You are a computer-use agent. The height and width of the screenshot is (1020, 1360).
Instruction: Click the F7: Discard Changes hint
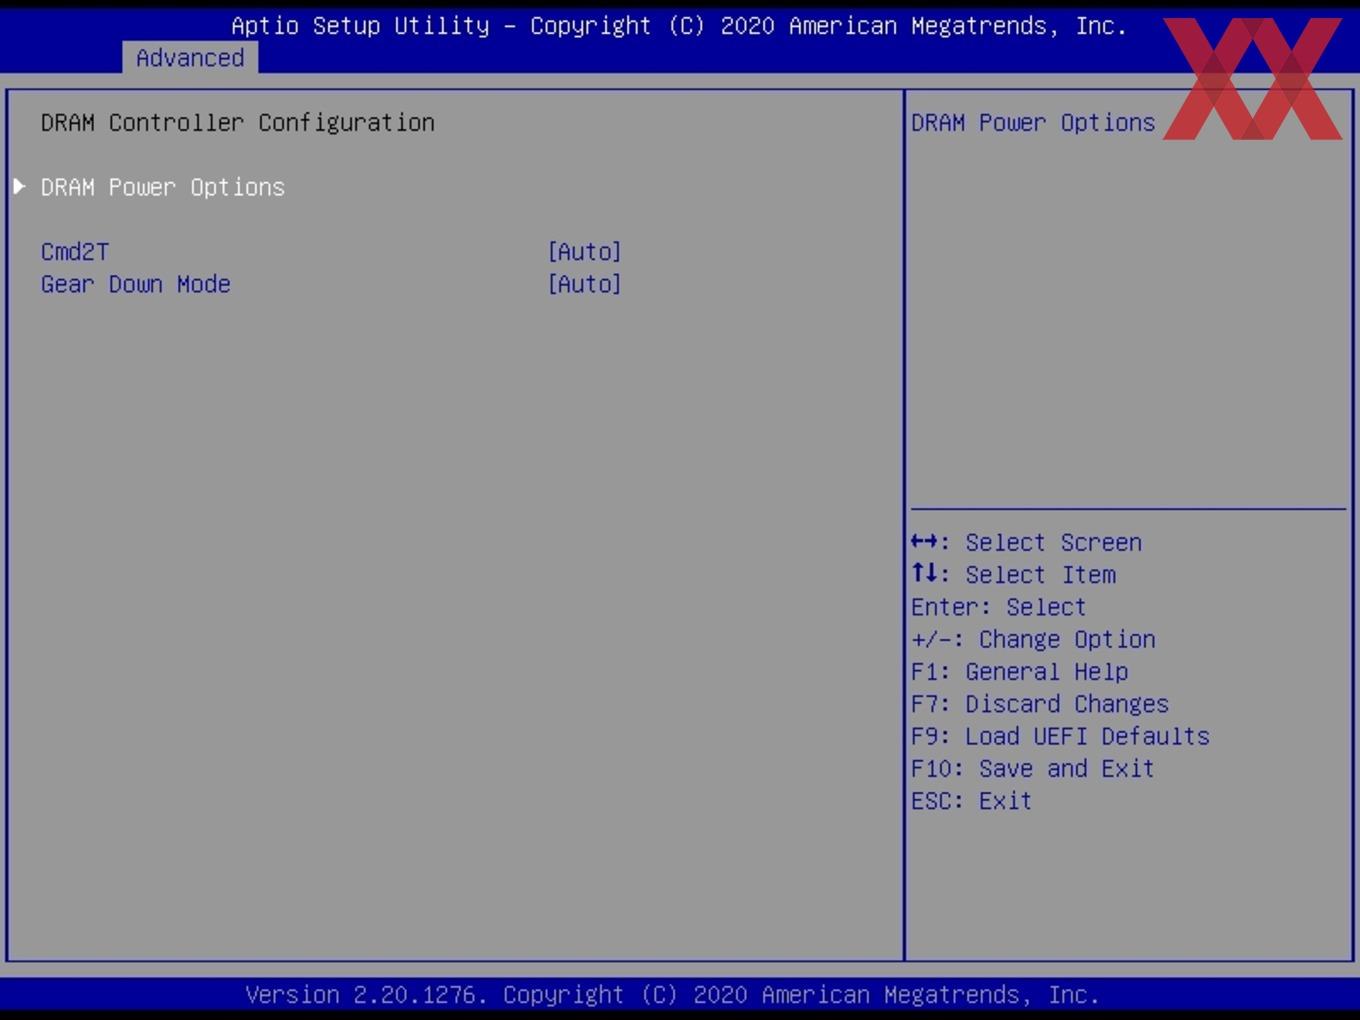(1040, 704)
